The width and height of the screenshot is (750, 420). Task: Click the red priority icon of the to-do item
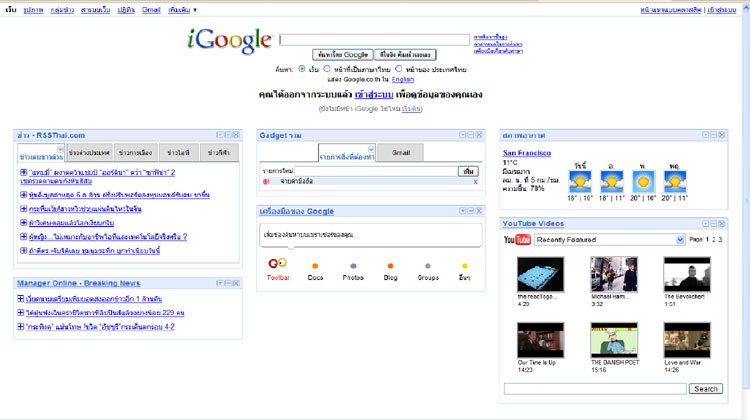point(266,182)
